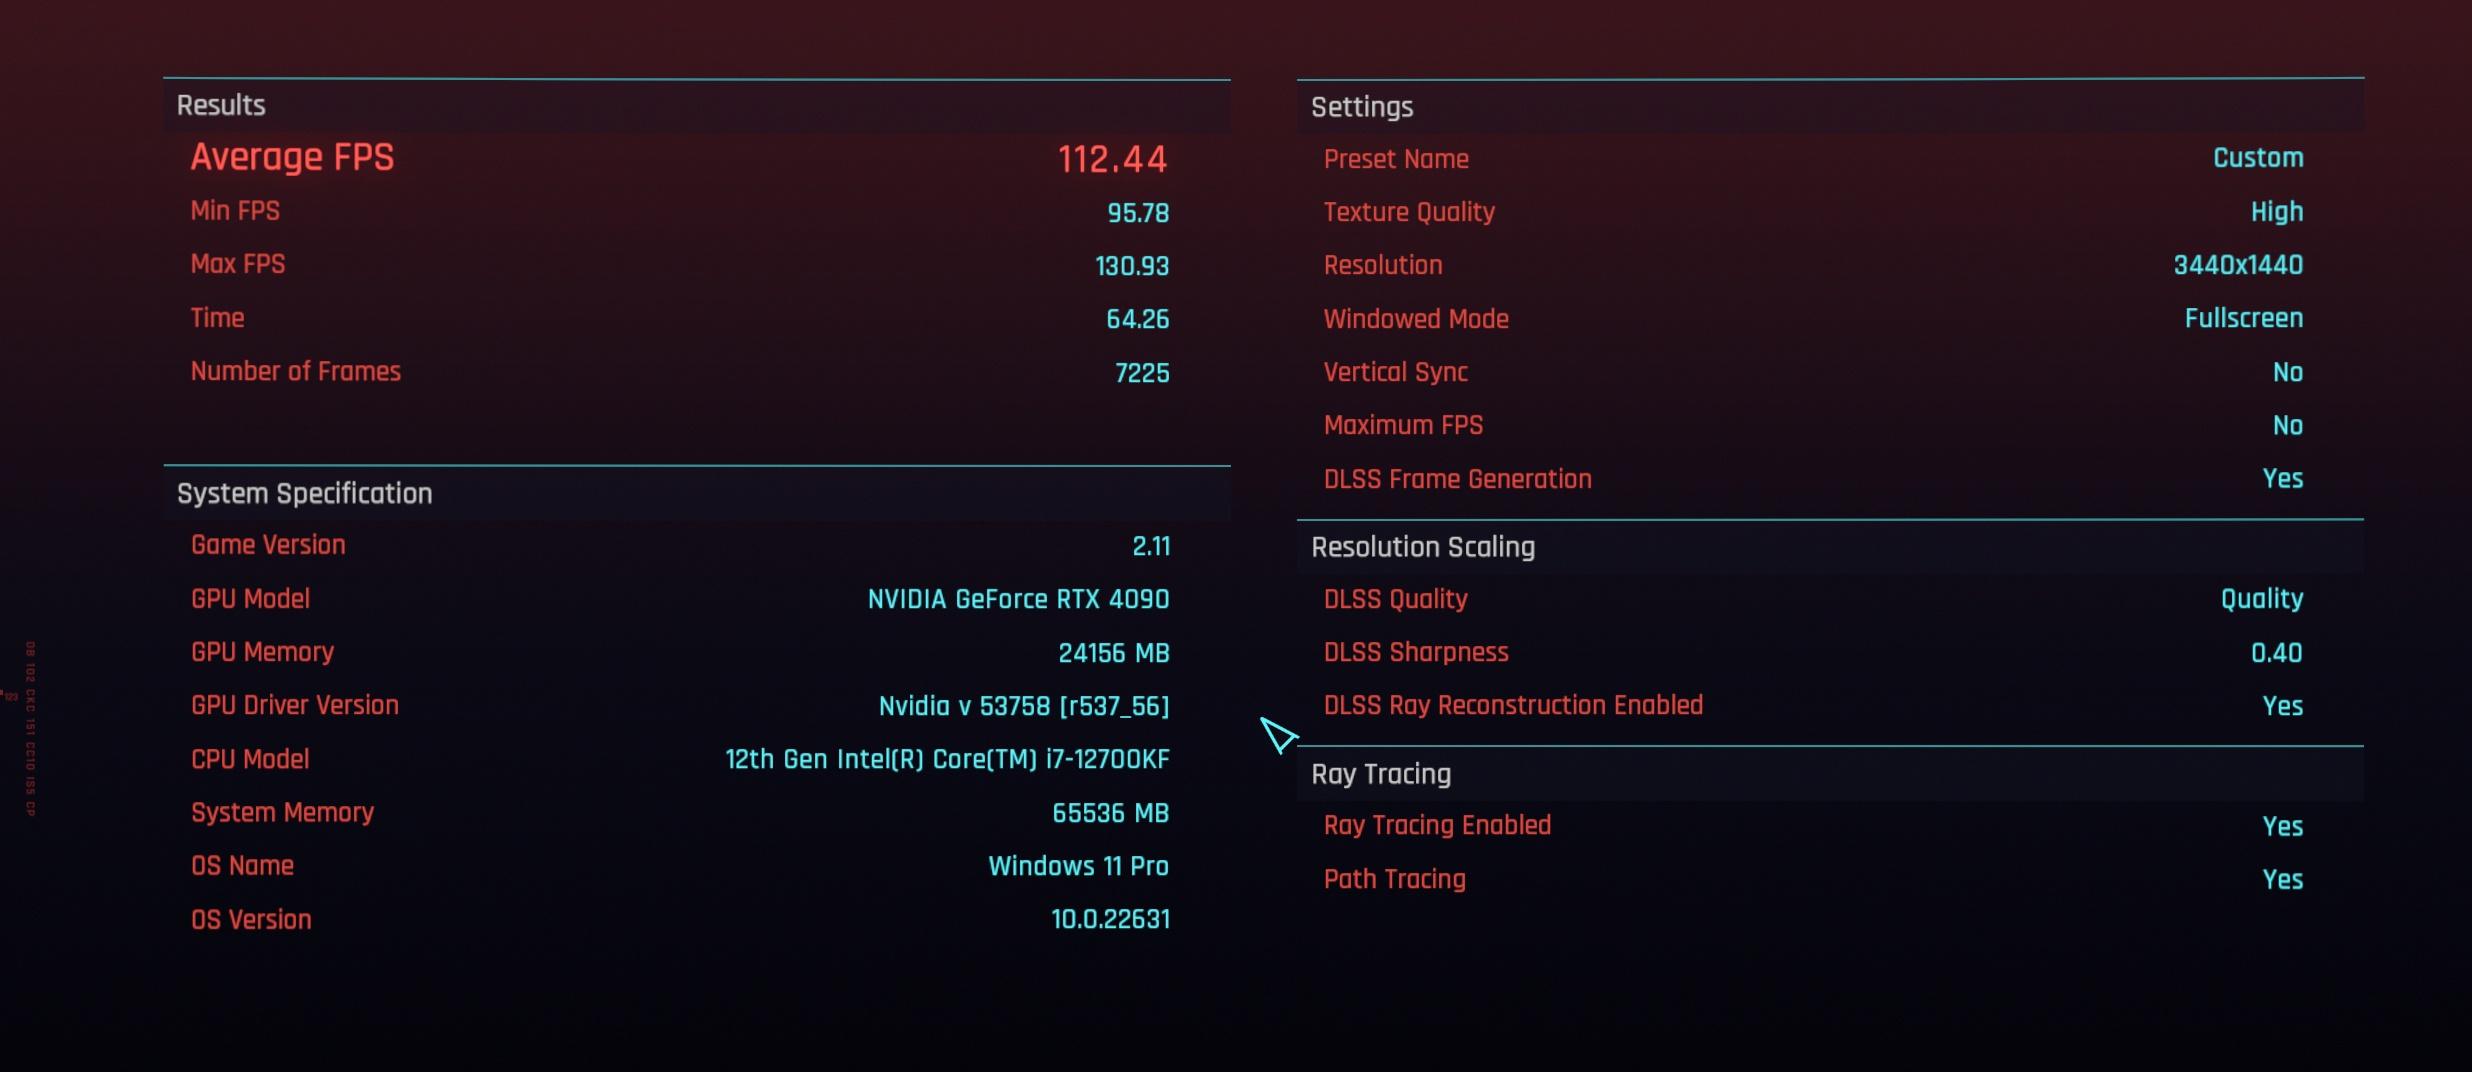Select the i7-12700KF CPU model value

(946, 759)
